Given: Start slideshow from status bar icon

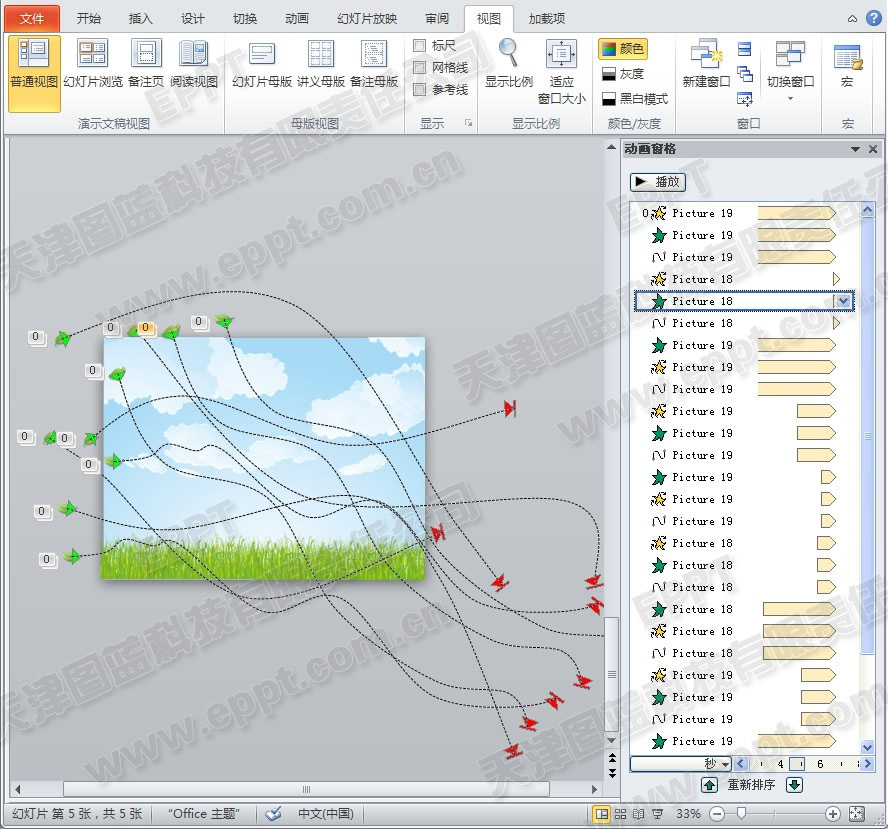Looking at the screenshot, I should coord(658,814).
